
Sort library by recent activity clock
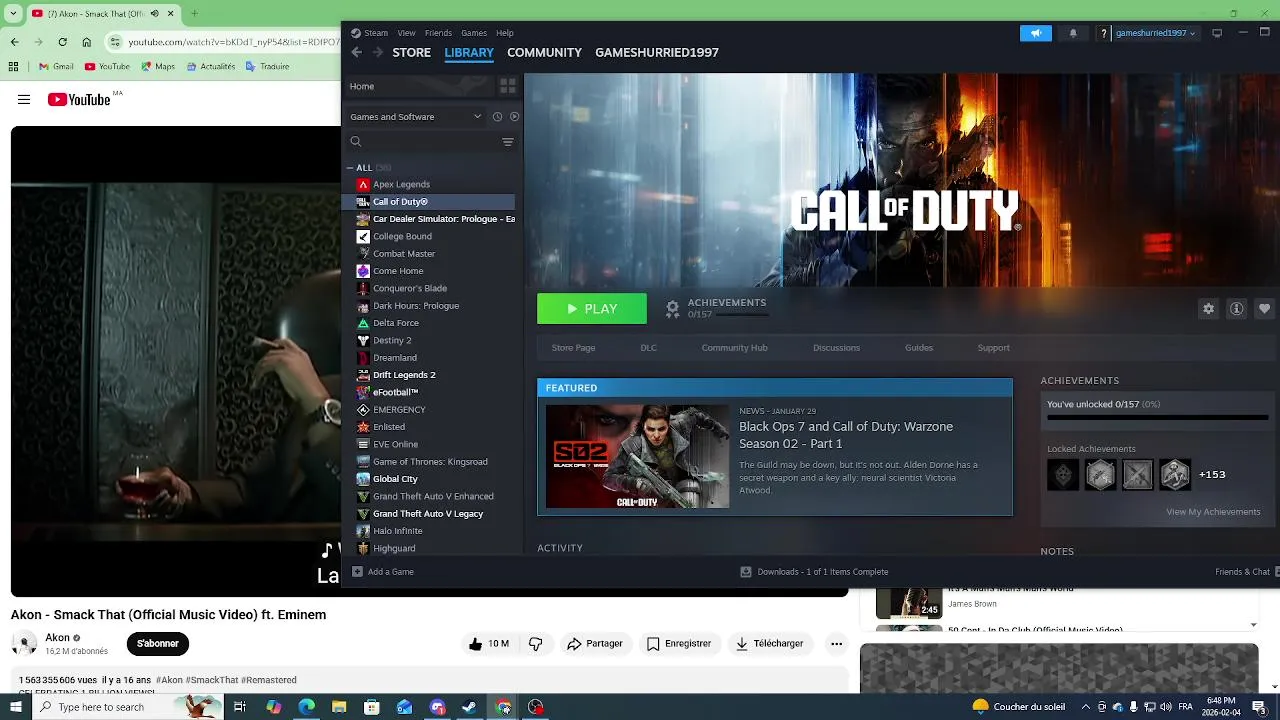pos(497,117)
